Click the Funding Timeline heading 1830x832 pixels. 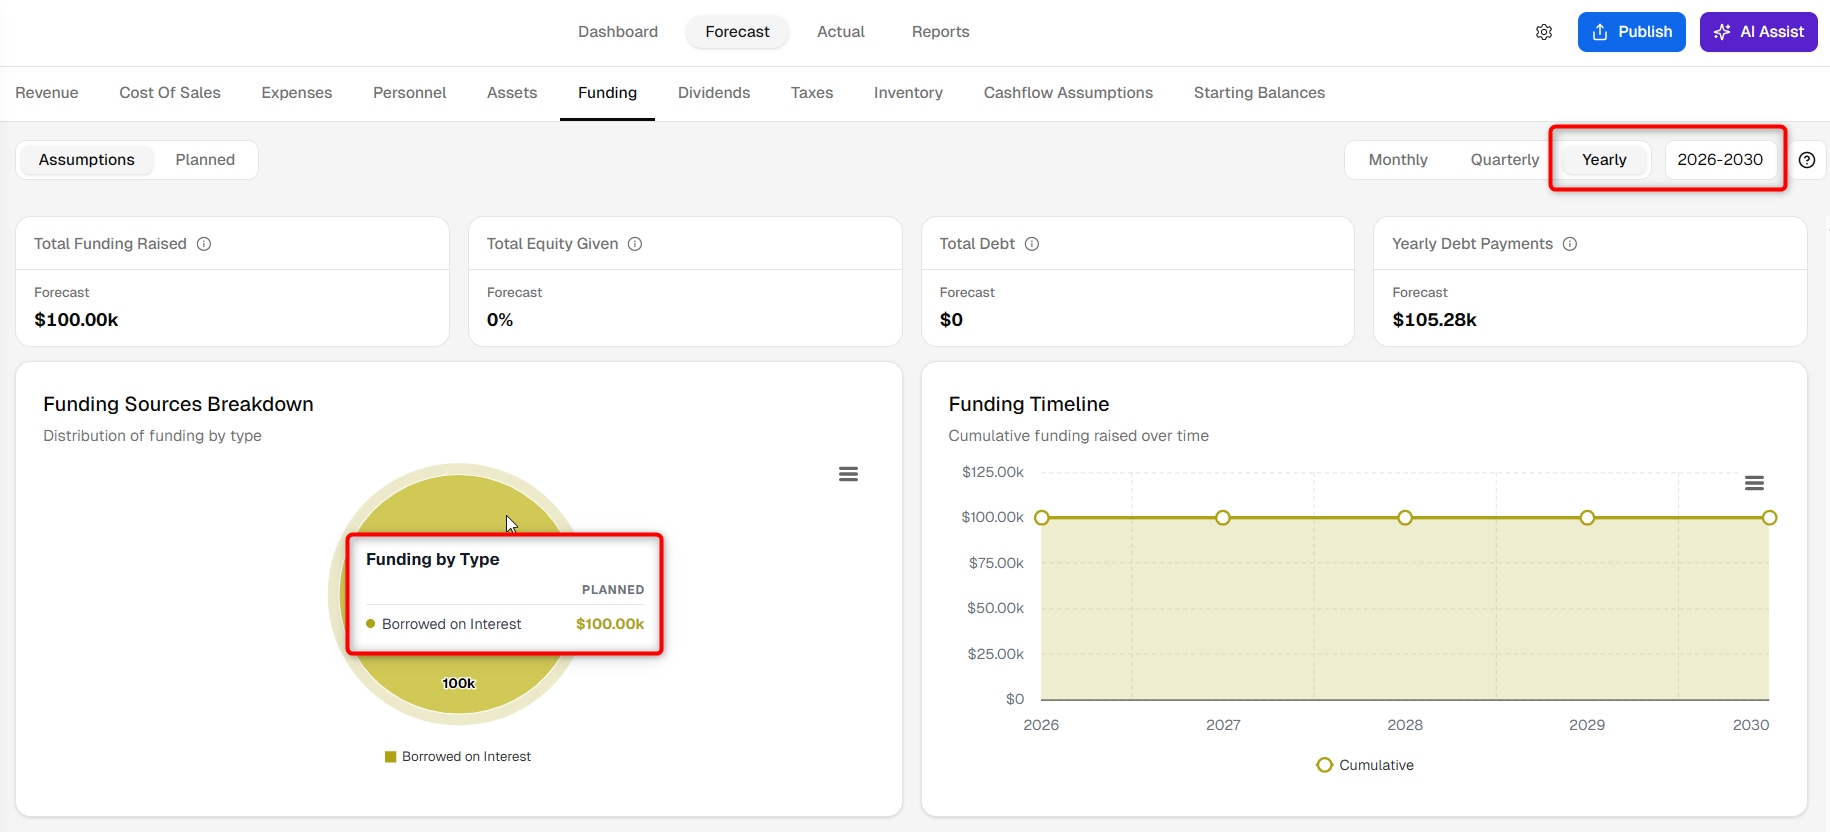1029,404
